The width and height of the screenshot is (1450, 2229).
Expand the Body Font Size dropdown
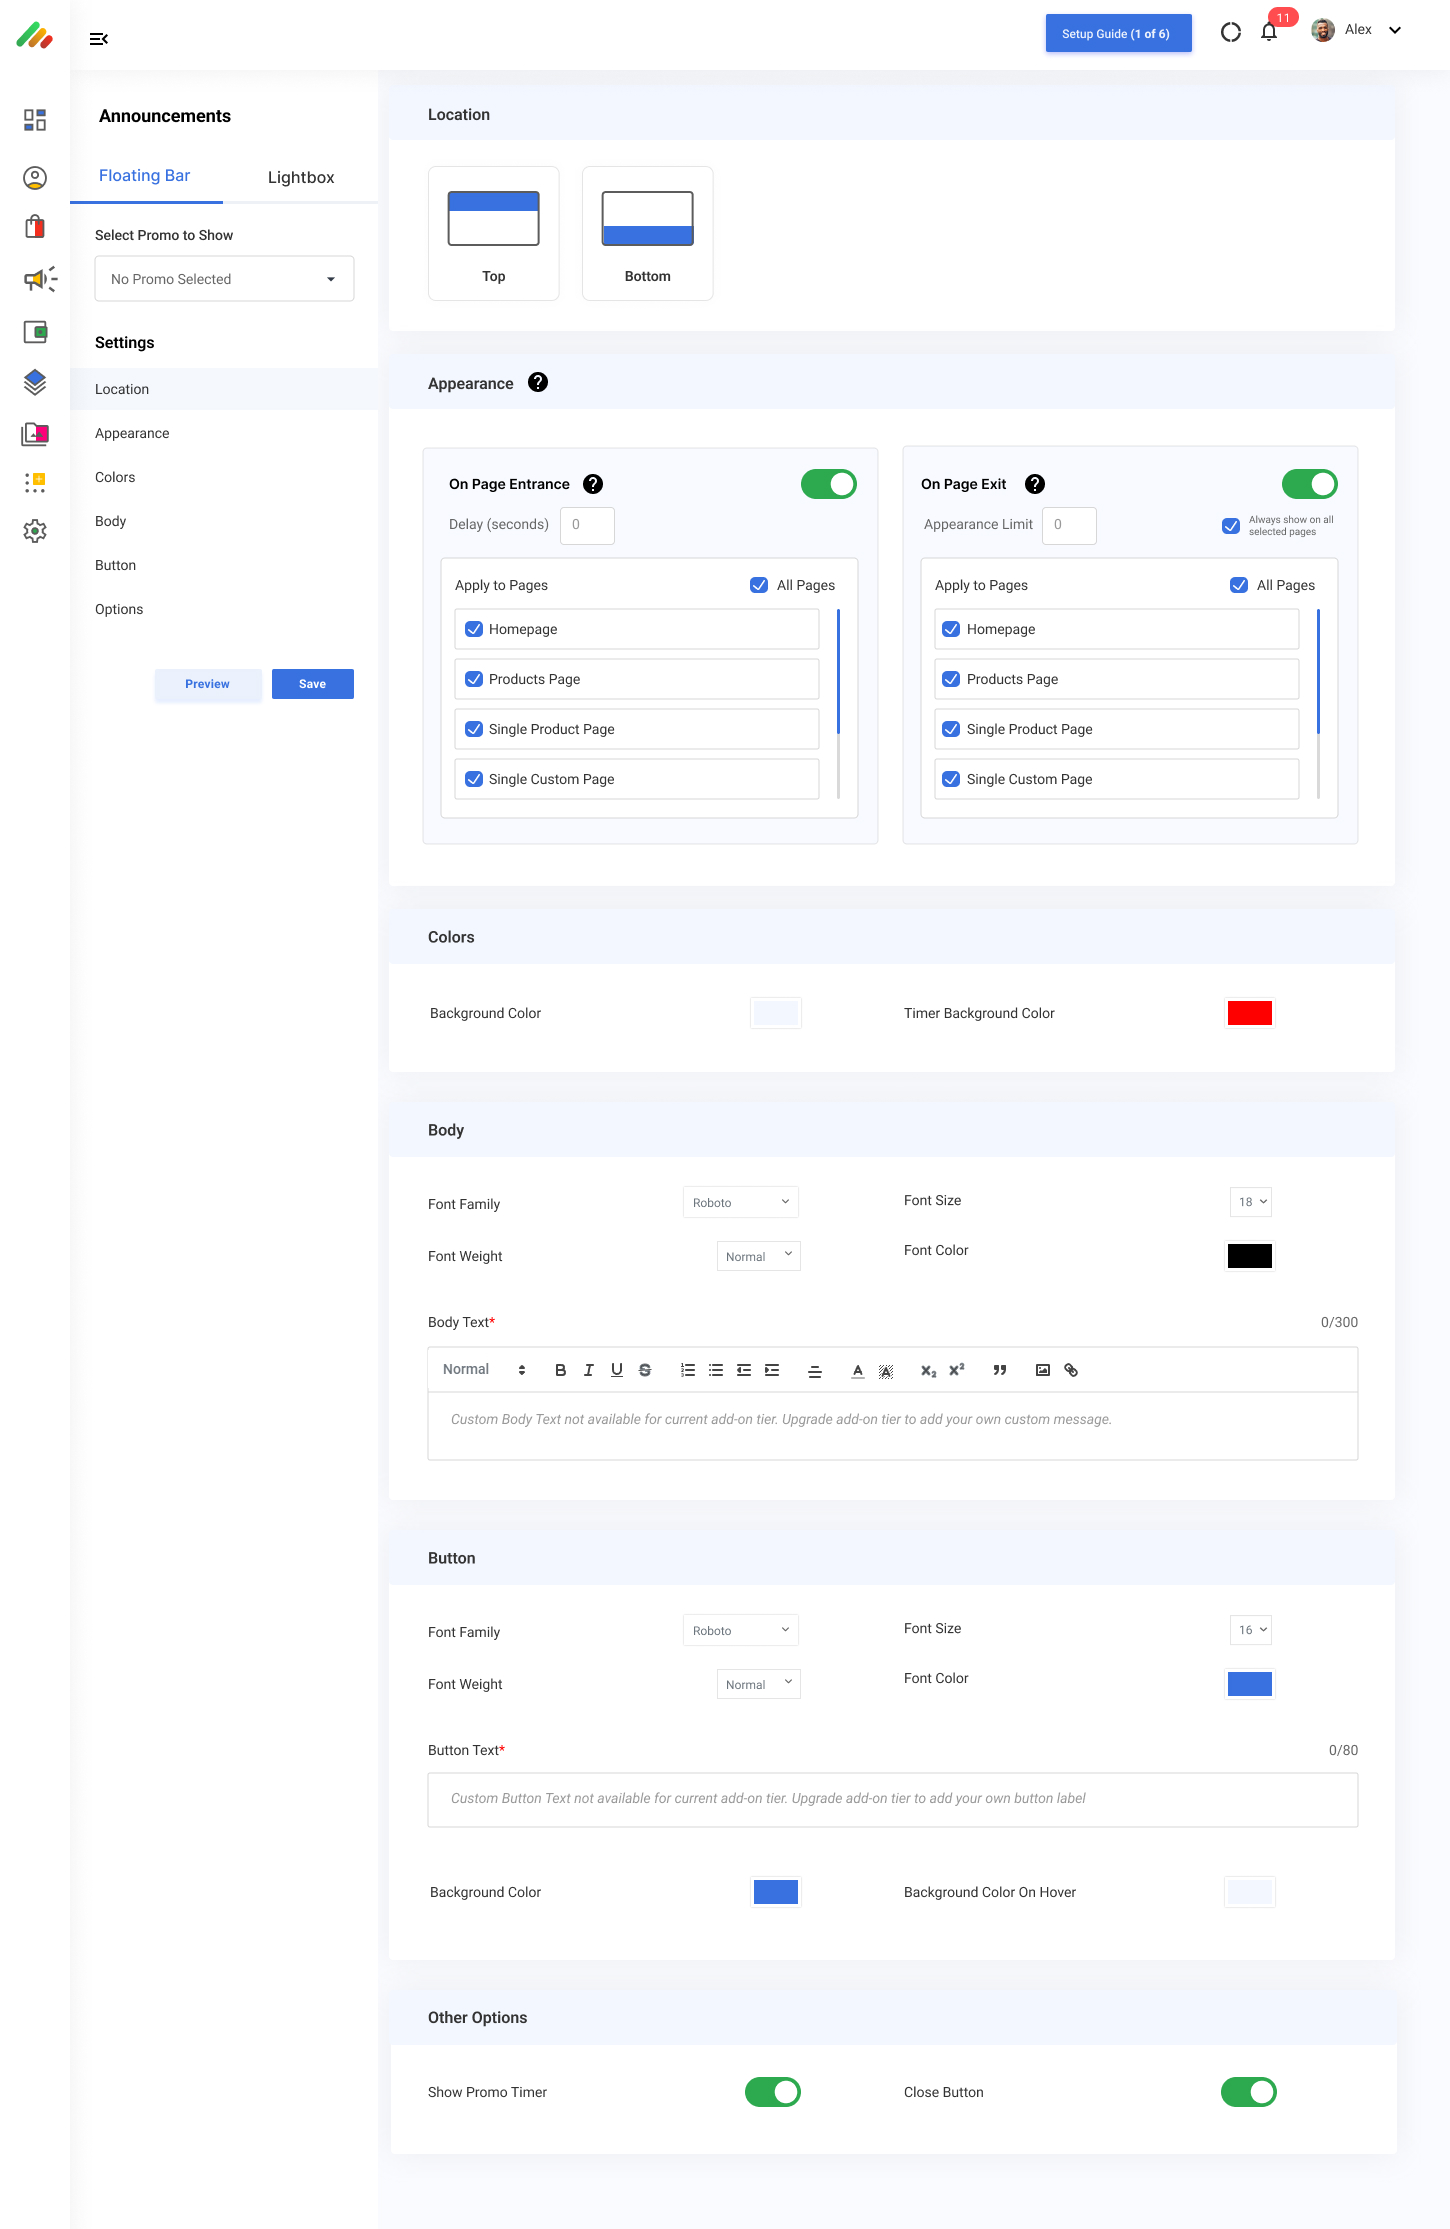tap(1251, 1202)
